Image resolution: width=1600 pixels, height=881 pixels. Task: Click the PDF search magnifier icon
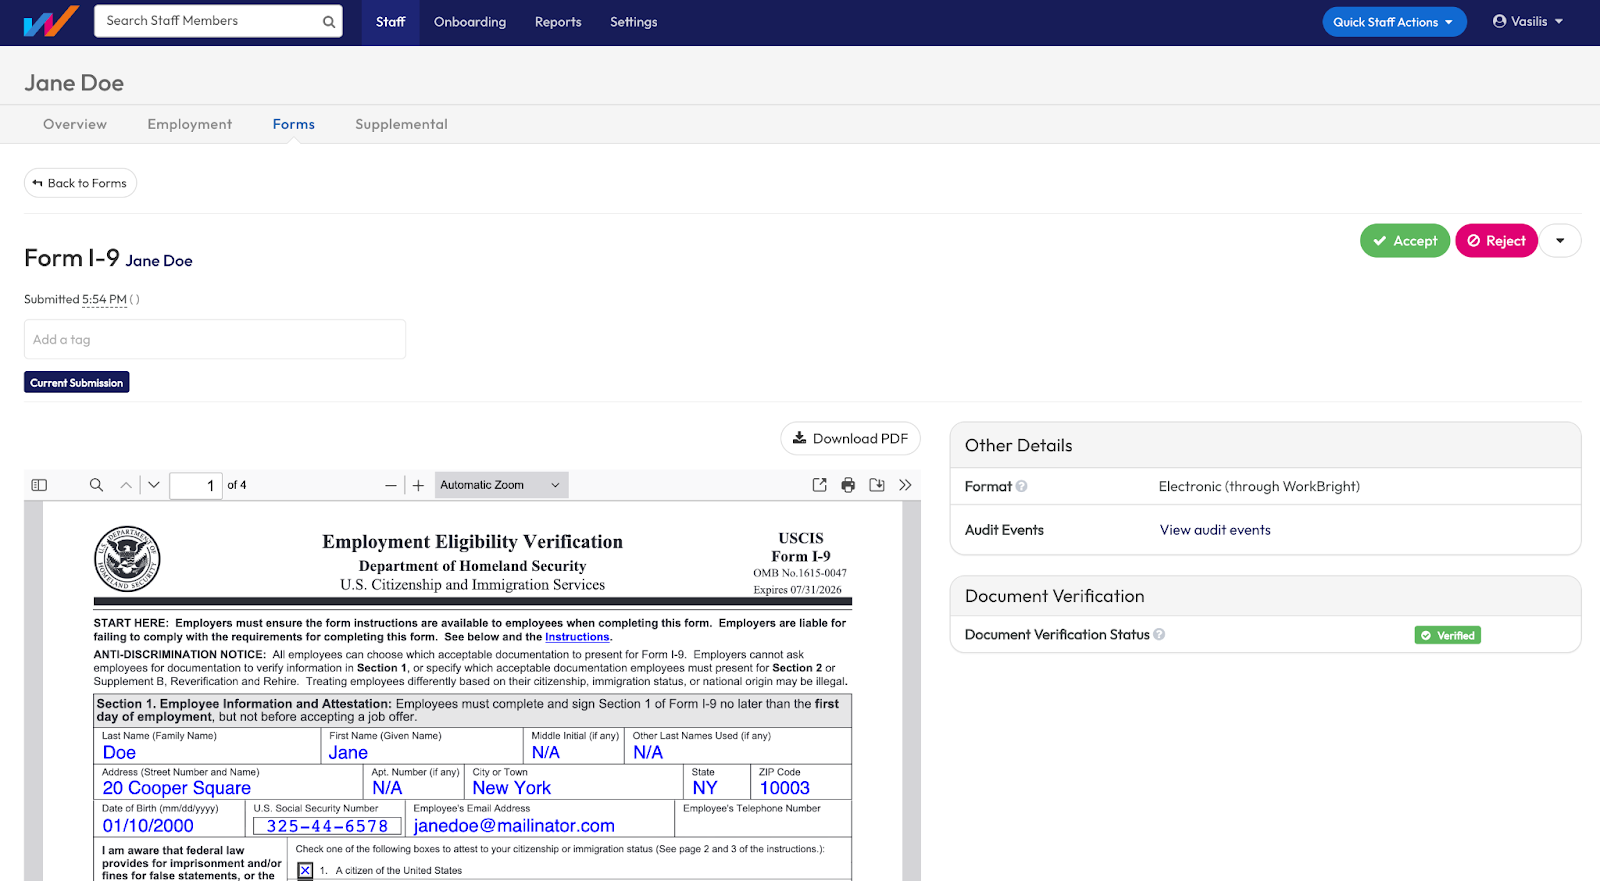pyautogui.click(x=96, y=485)
